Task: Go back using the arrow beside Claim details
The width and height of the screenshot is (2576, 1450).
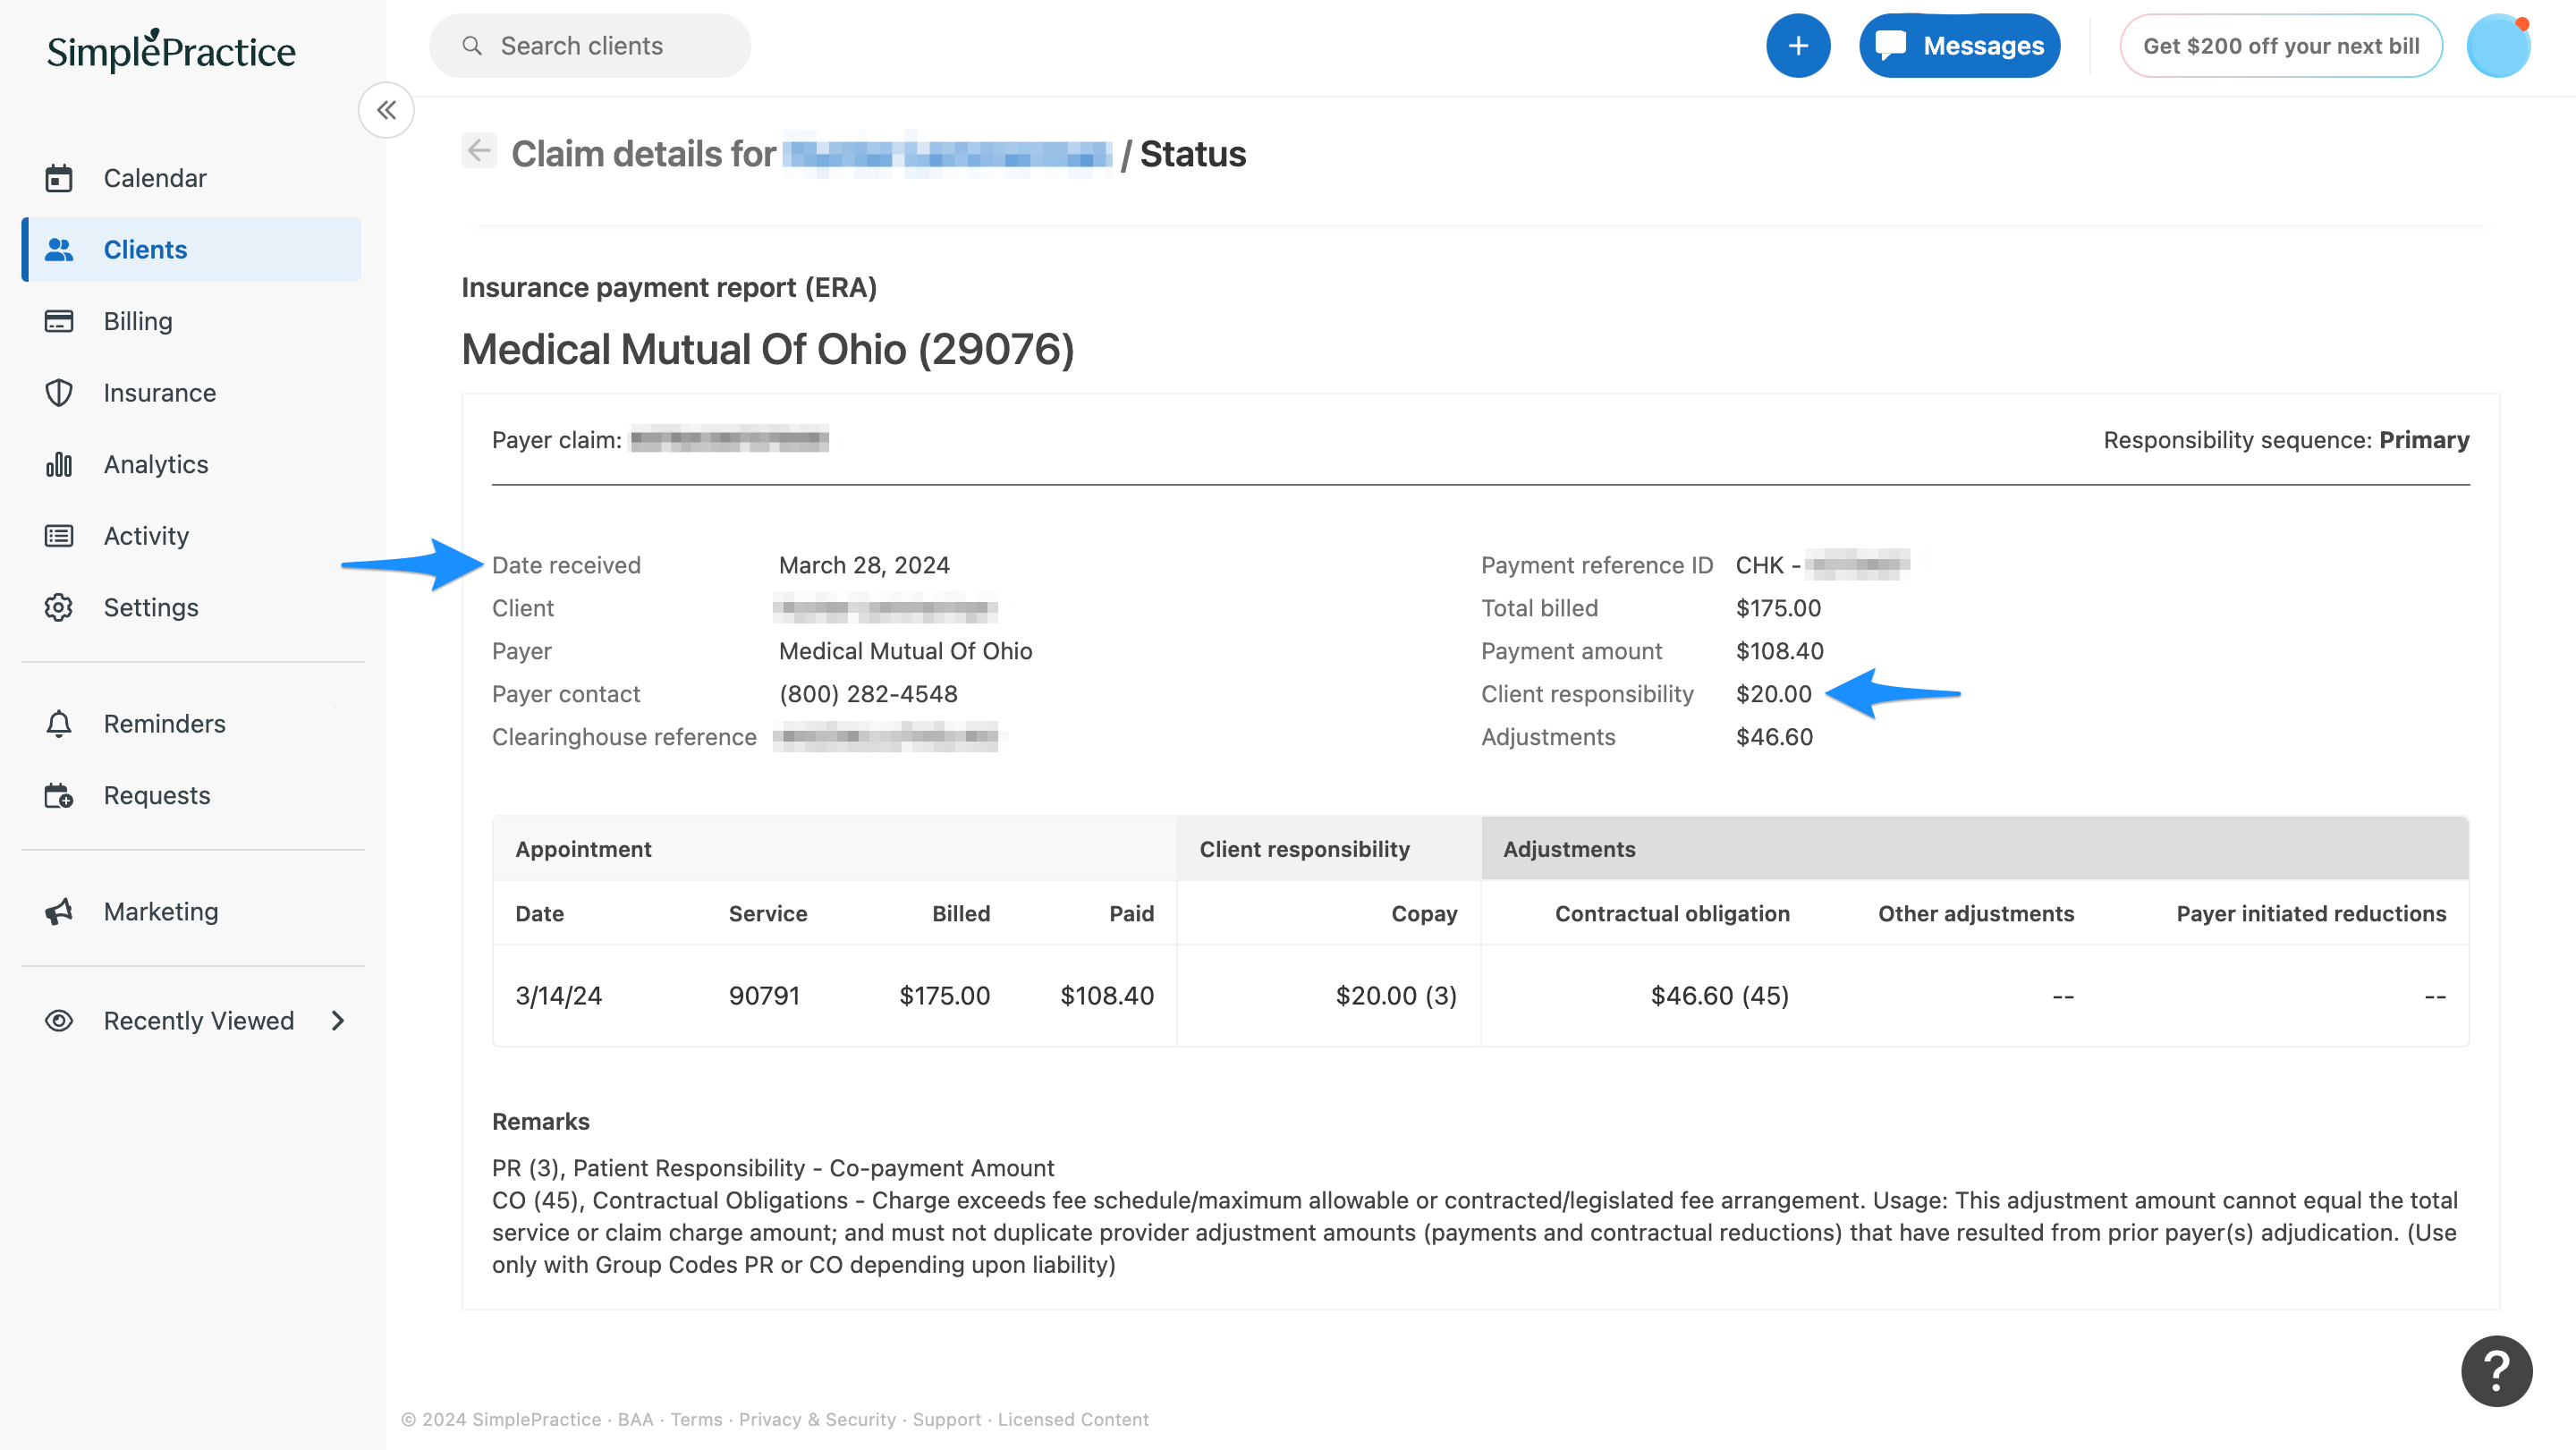Action: [479, 151]
